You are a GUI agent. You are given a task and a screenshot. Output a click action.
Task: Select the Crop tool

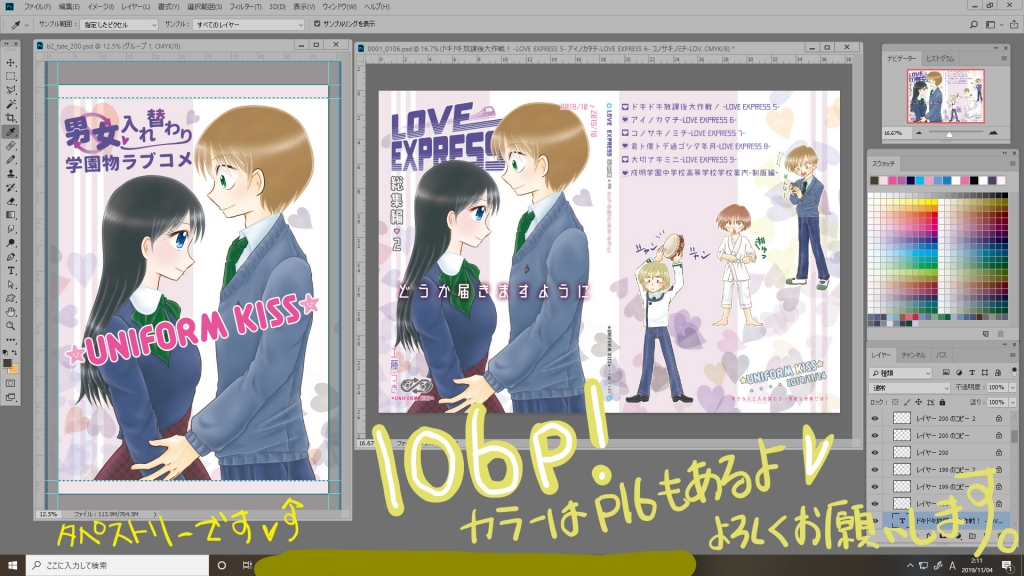coord(11,118)
